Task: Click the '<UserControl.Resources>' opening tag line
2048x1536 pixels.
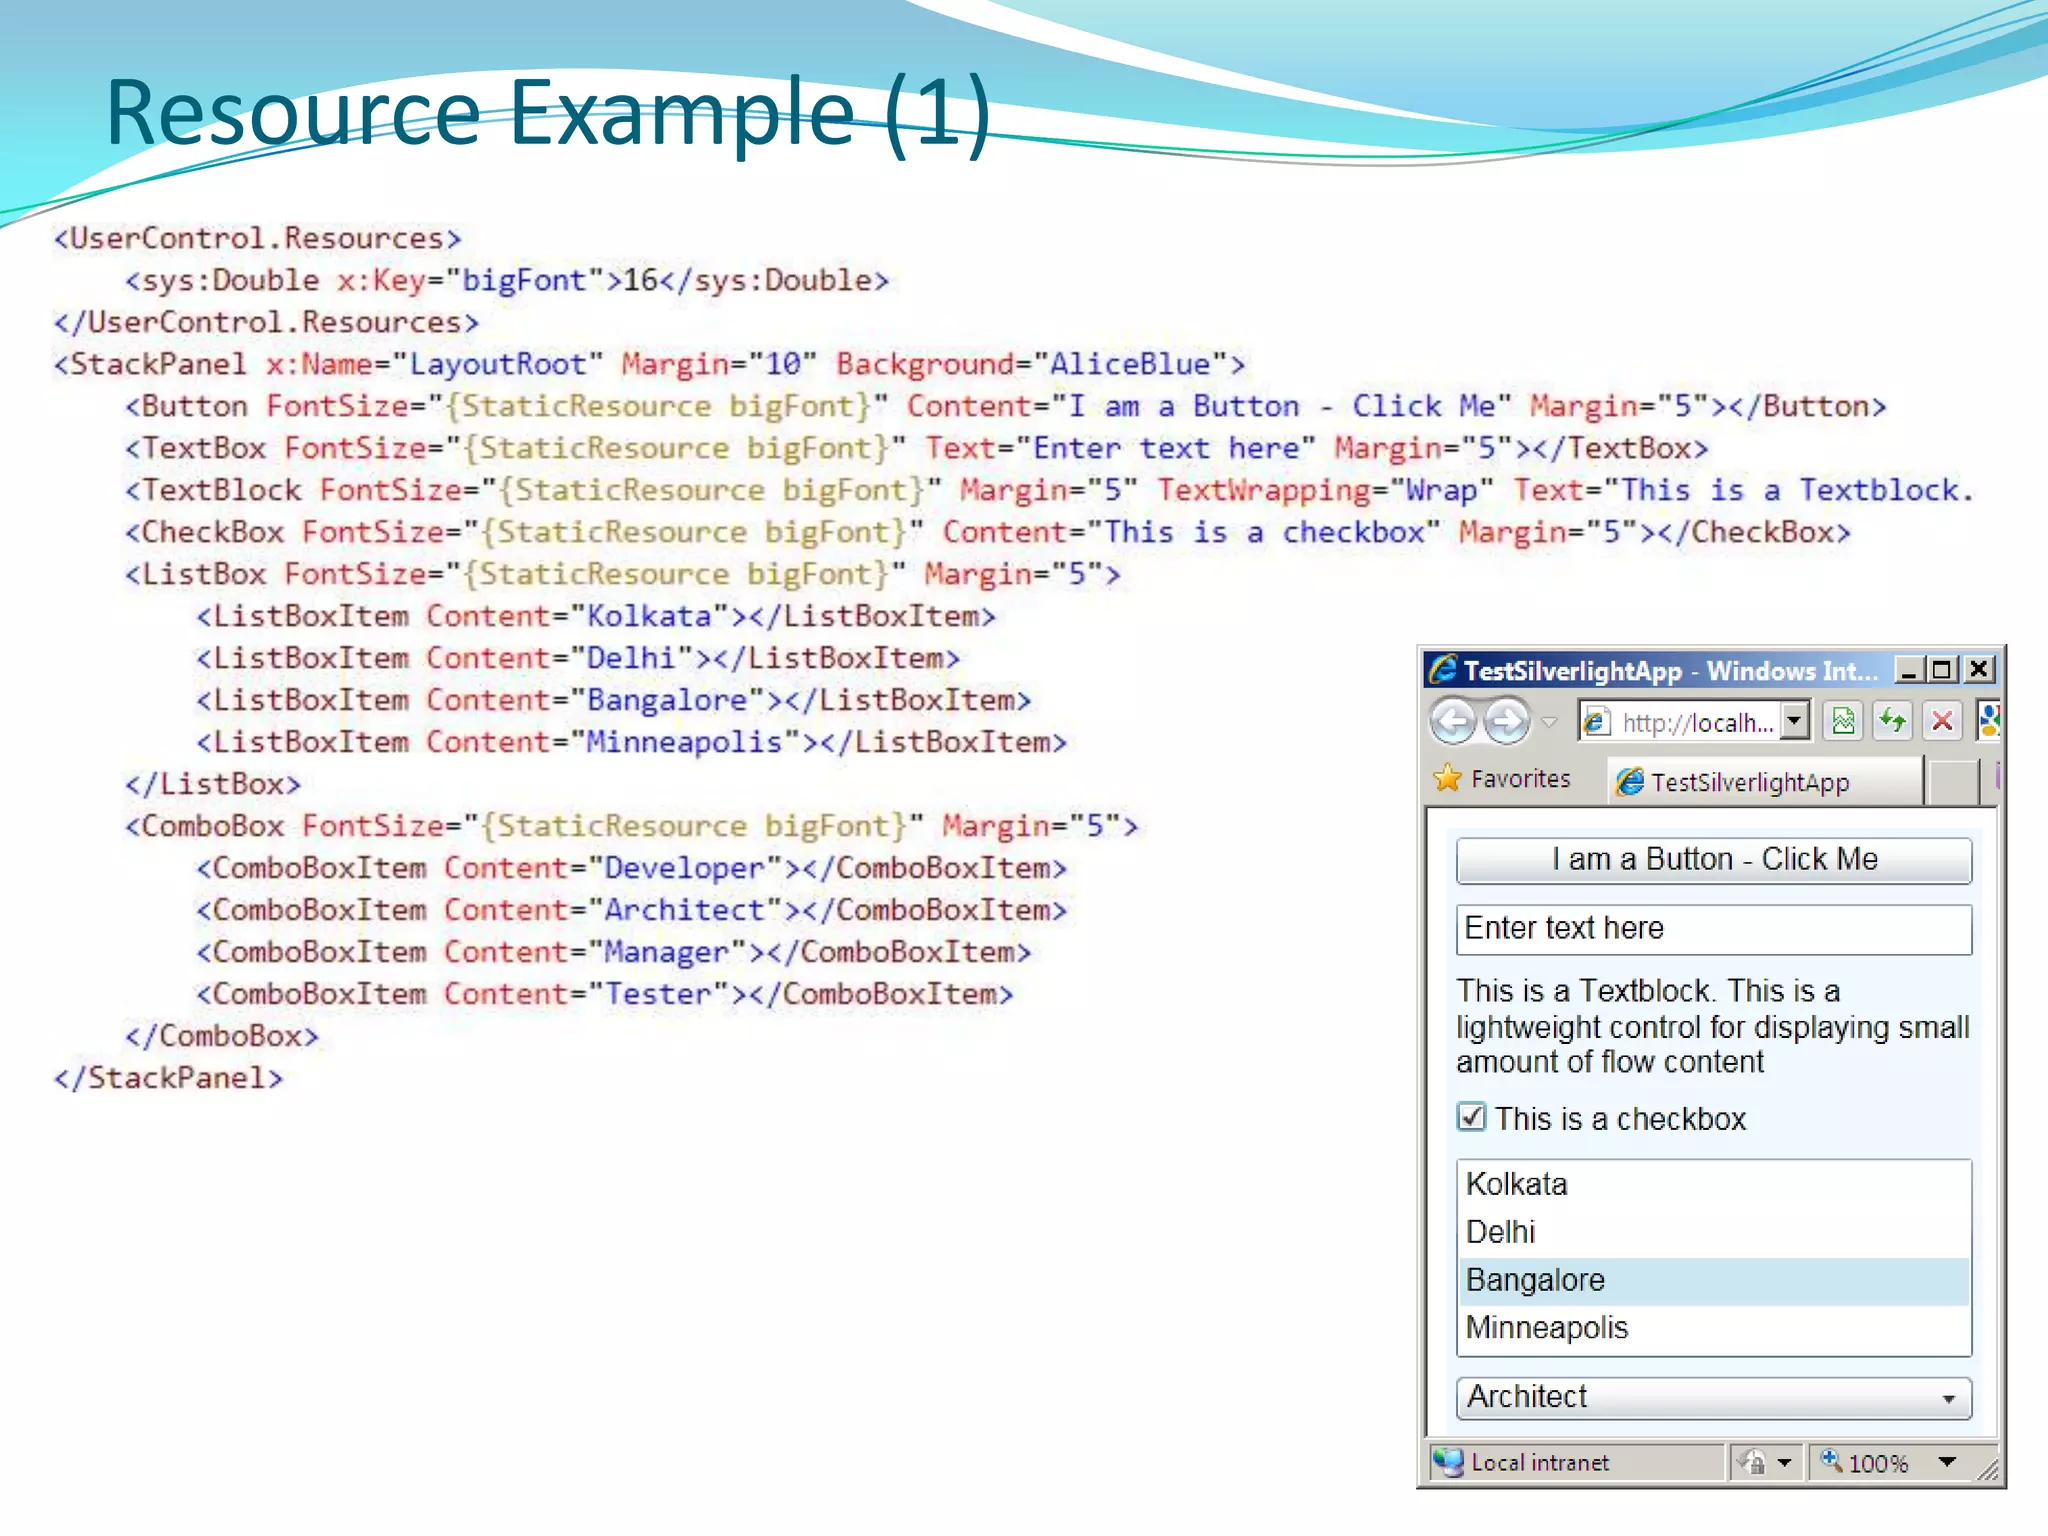Action: pos(257,239)
